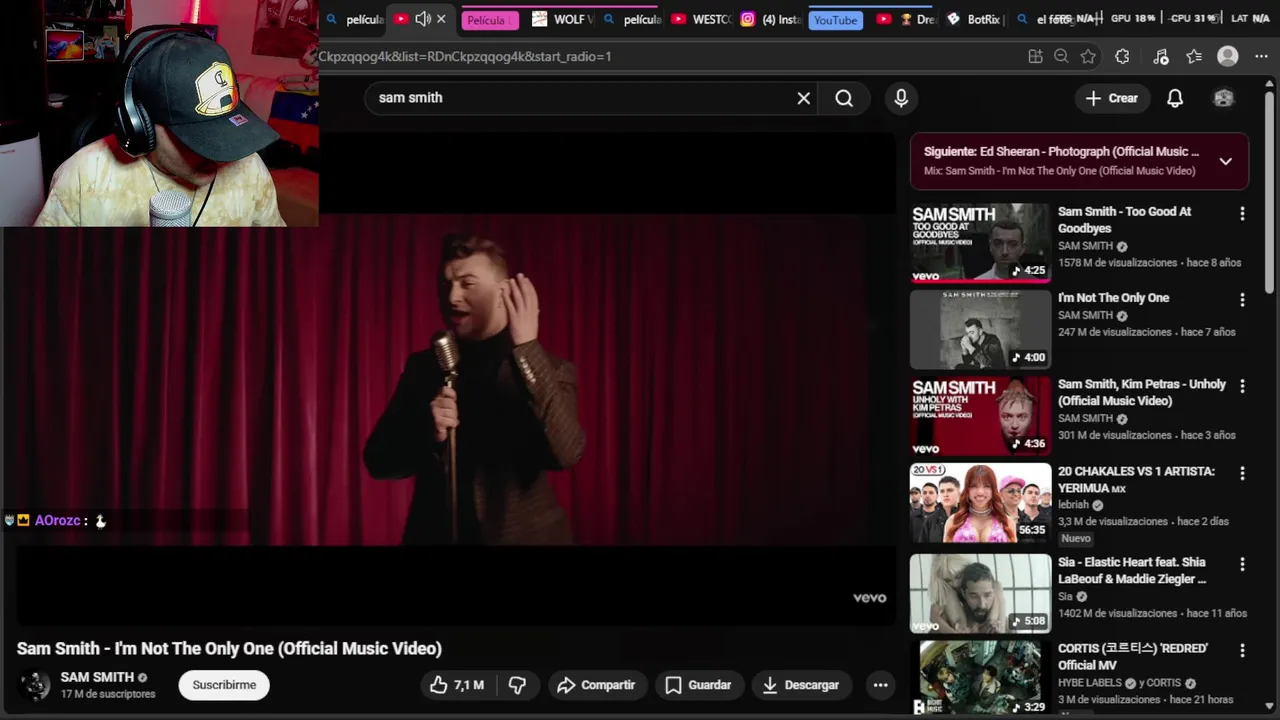This screenshot has height=720, width=1280.
Task: Click the Suscribirme button
Action: (224, 685)
